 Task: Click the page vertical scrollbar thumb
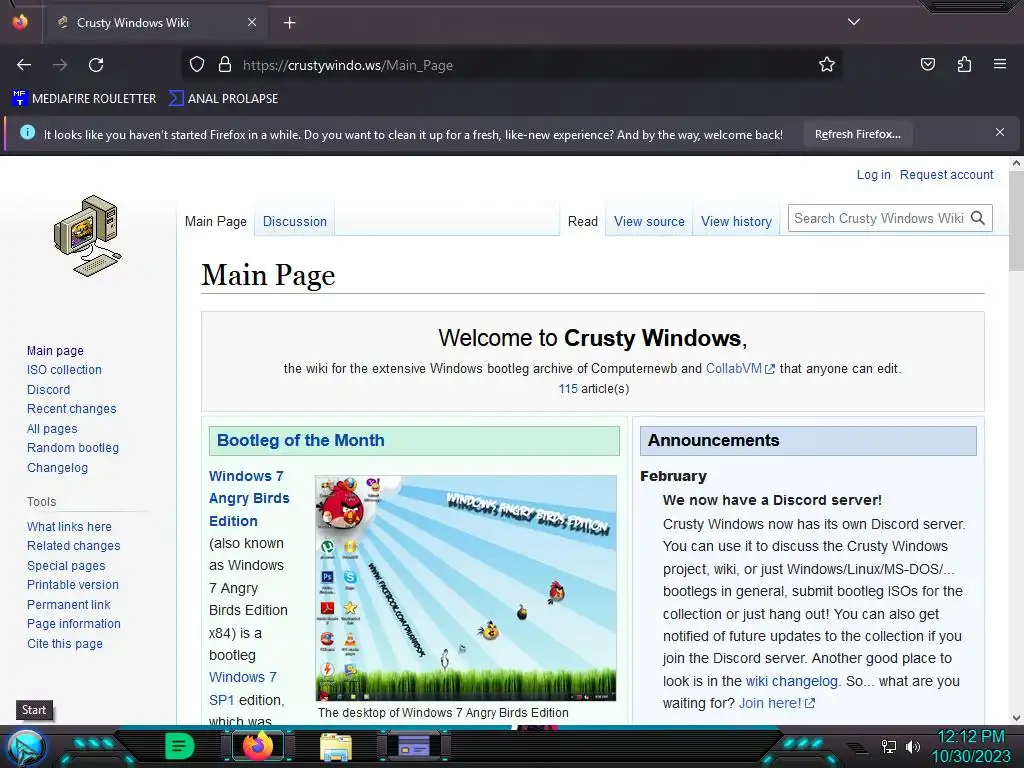click(1016, 222)
